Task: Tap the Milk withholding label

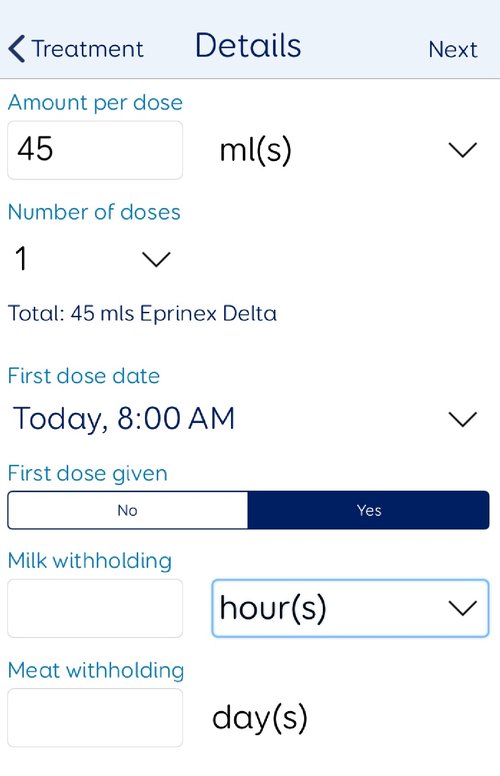Action: [x=90, y=561]
